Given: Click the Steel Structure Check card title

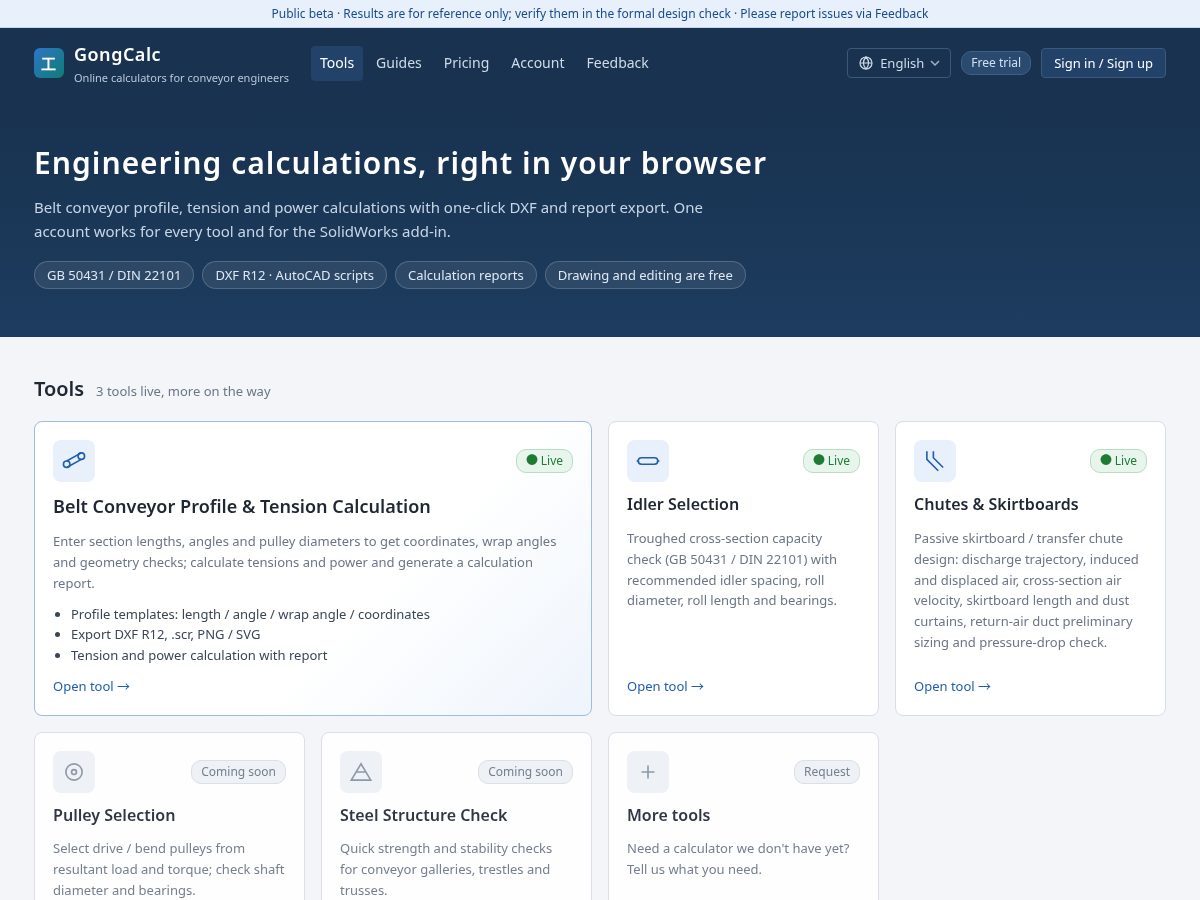Looking at the screenshot, I should point(424,816).
